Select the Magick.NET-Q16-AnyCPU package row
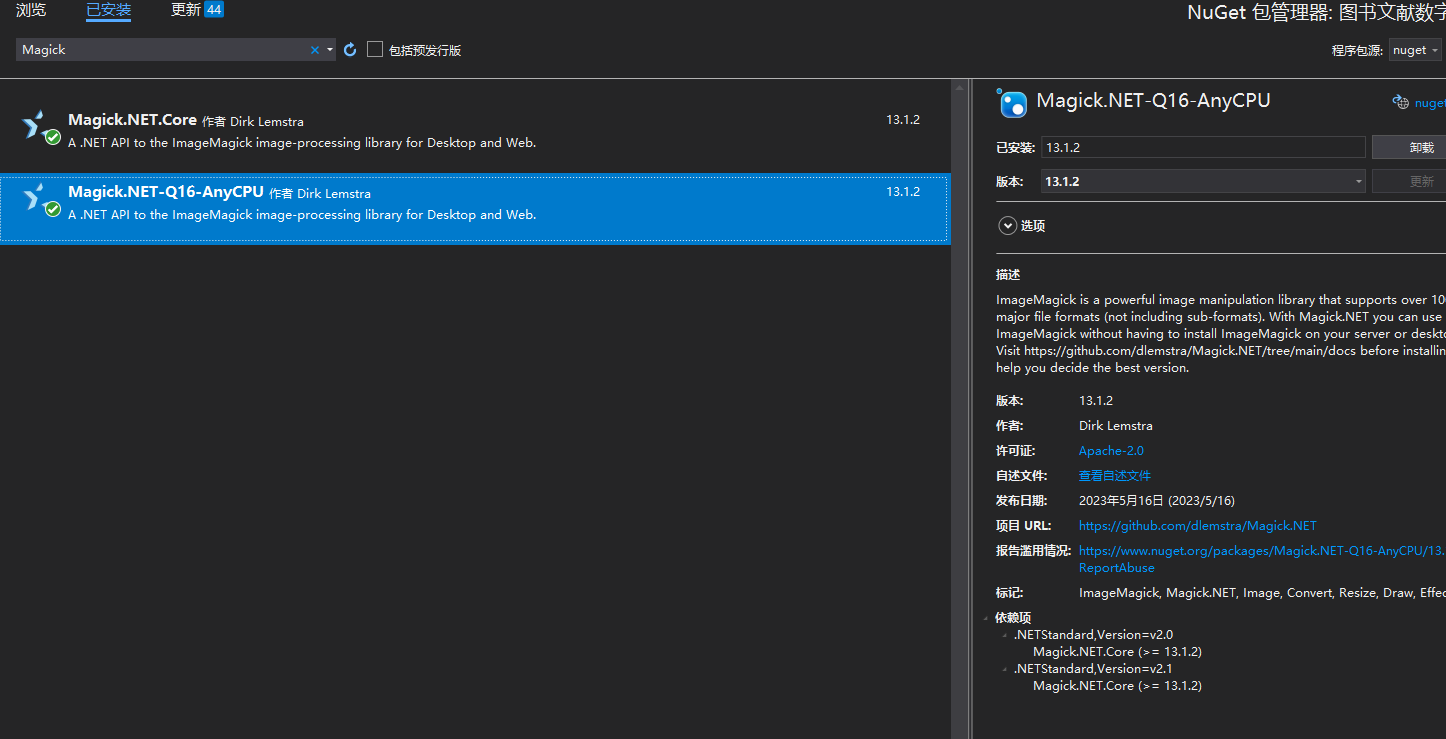Image resolution: width=1446 pixels, height=739 pixels. 475,207
